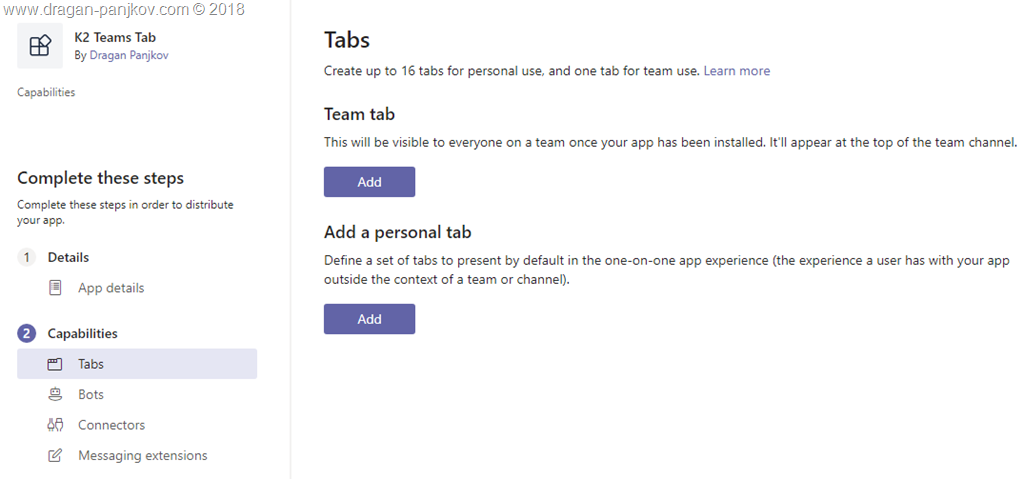
Task: Click the step 2 number circle
Action: tap(27, 334)
